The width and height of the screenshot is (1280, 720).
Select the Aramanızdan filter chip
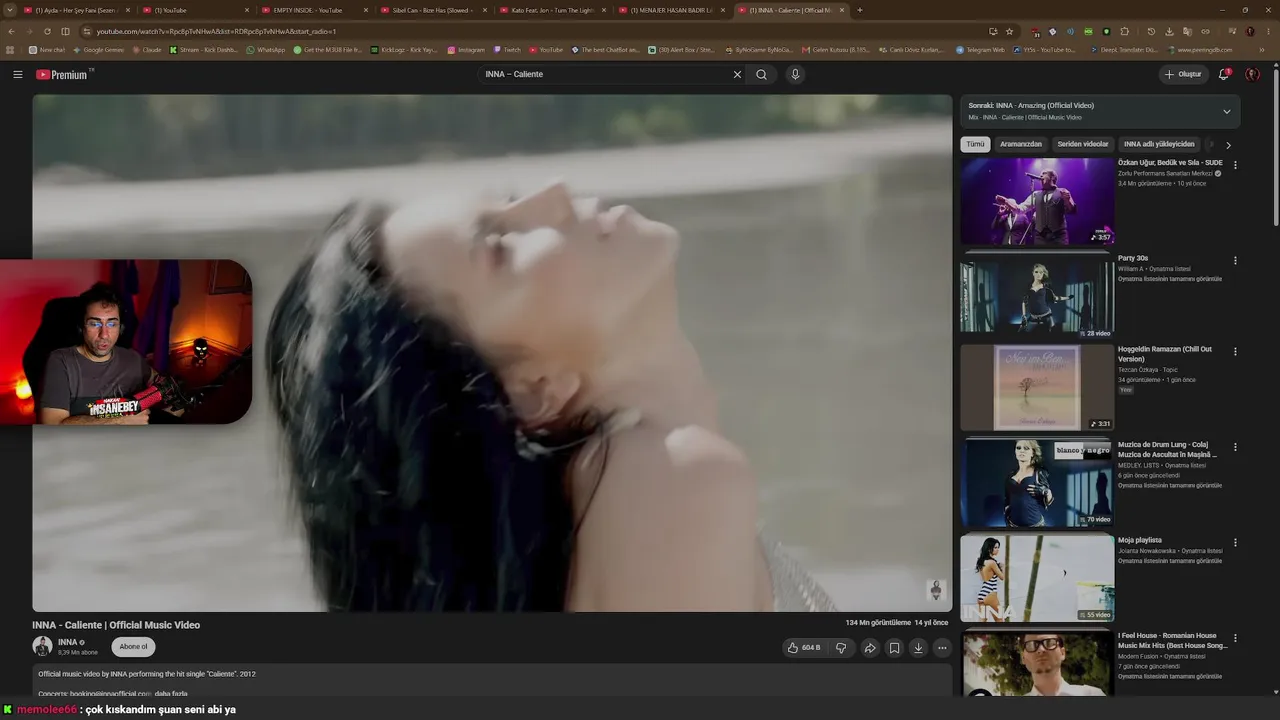point(1021,144)
